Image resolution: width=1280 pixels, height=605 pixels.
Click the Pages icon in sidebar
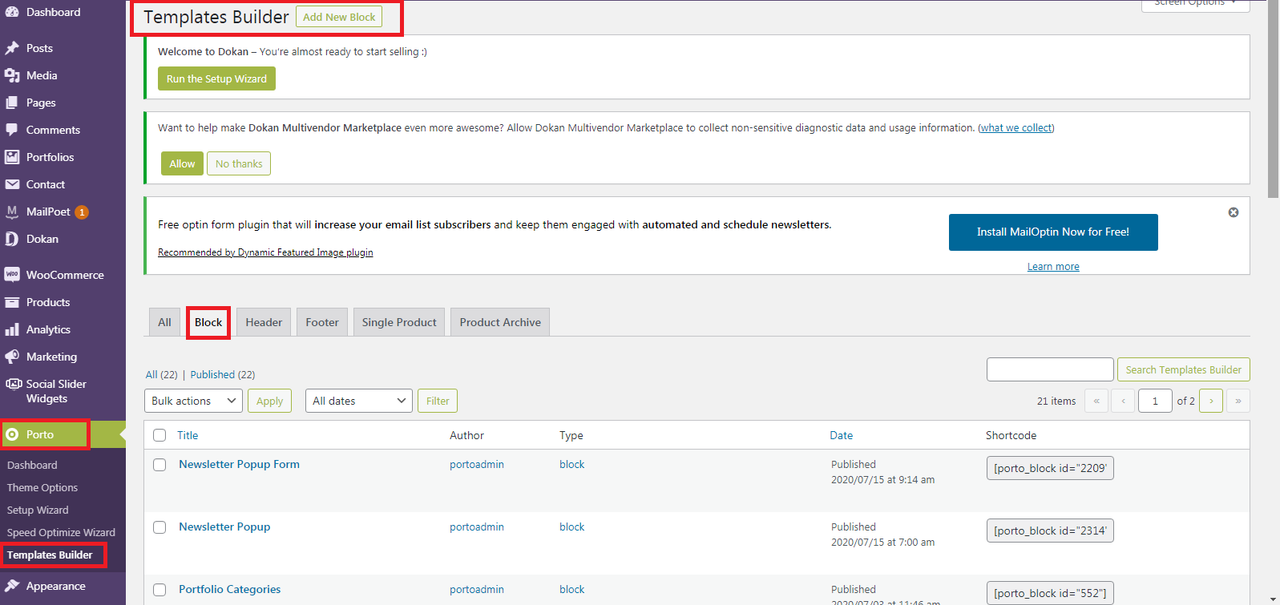(12, 102)
